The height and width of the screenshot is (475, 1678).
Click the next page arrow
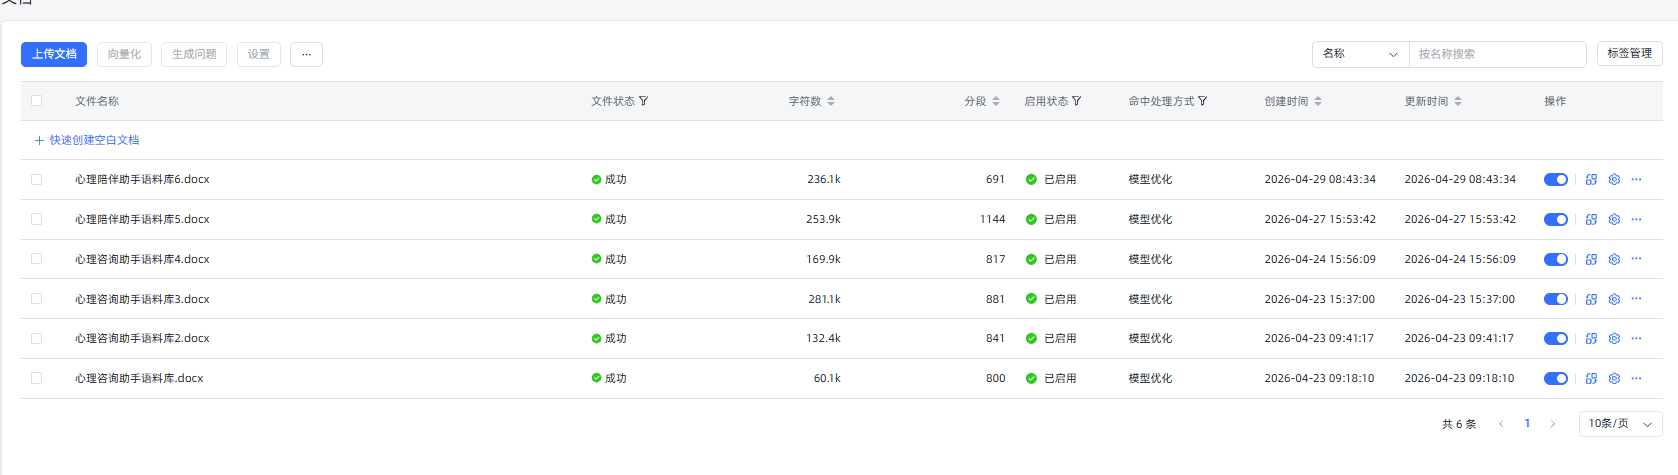tap(1553, 424)
